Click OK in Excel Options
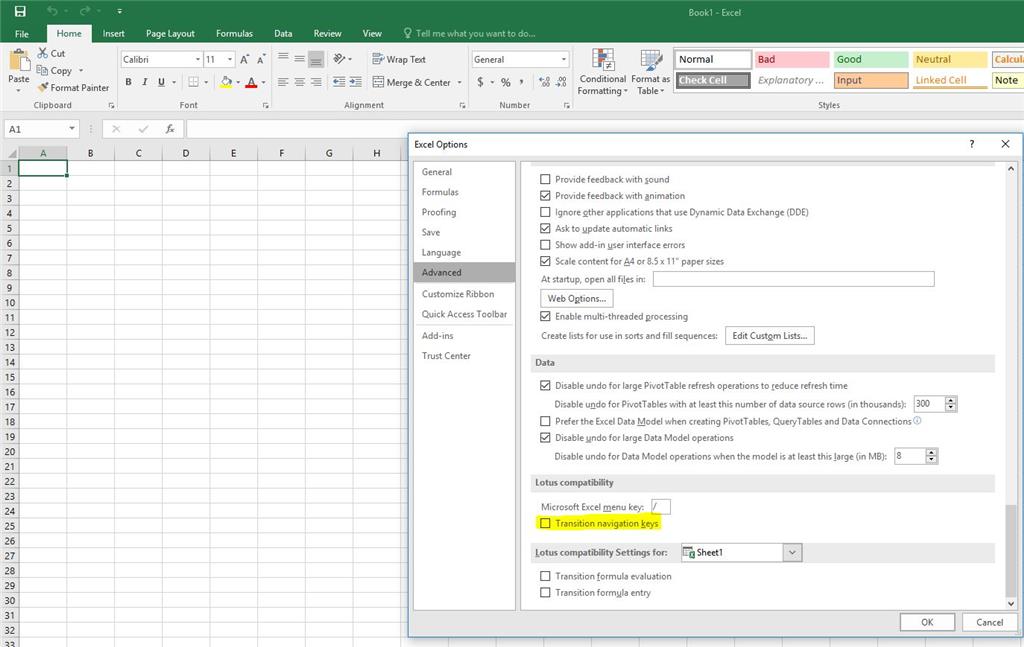The width and height of the screenshot is (1024, 647). coord(927,622)
